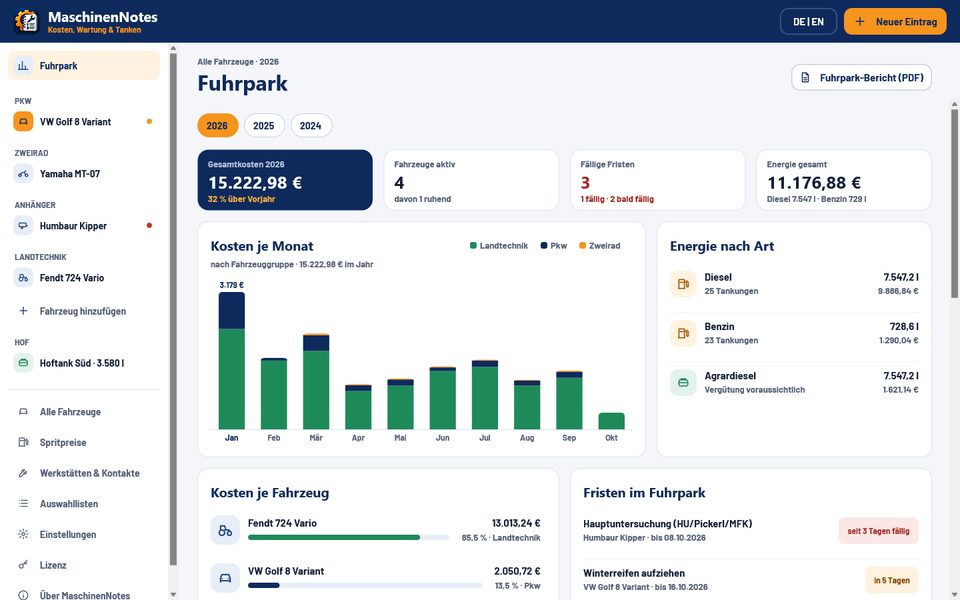
Task: Click the '25 Tankungen' Diesel text
Action: pos(731,291)
